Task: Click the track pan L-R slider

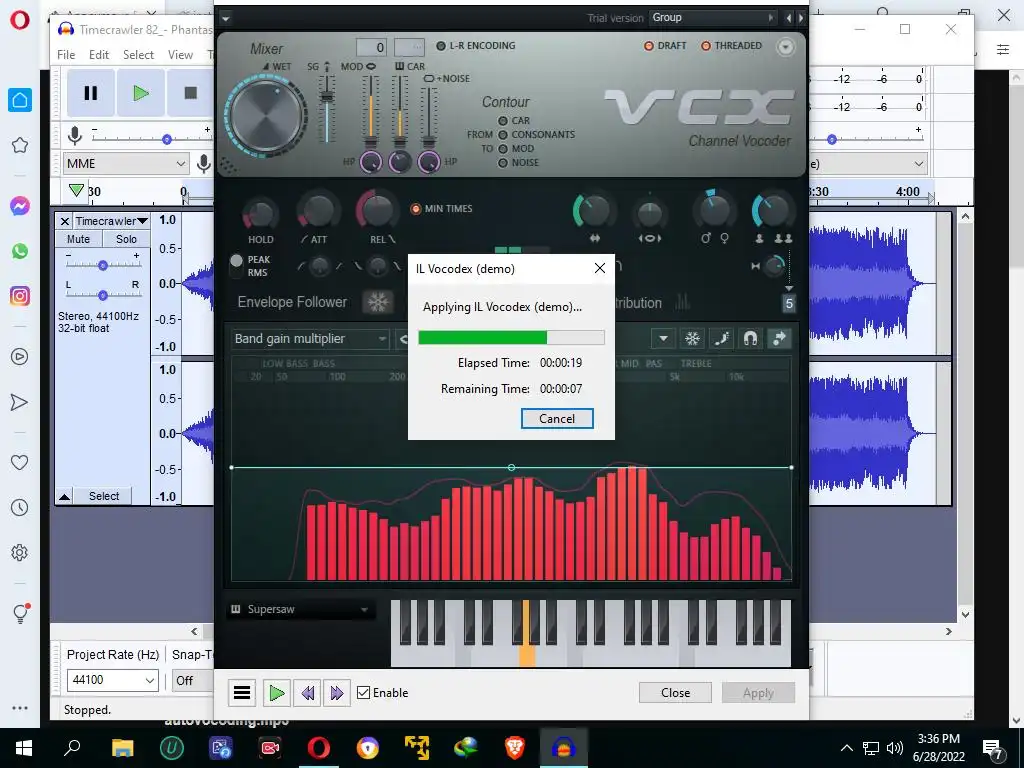Action: click(x=103, y=295)
